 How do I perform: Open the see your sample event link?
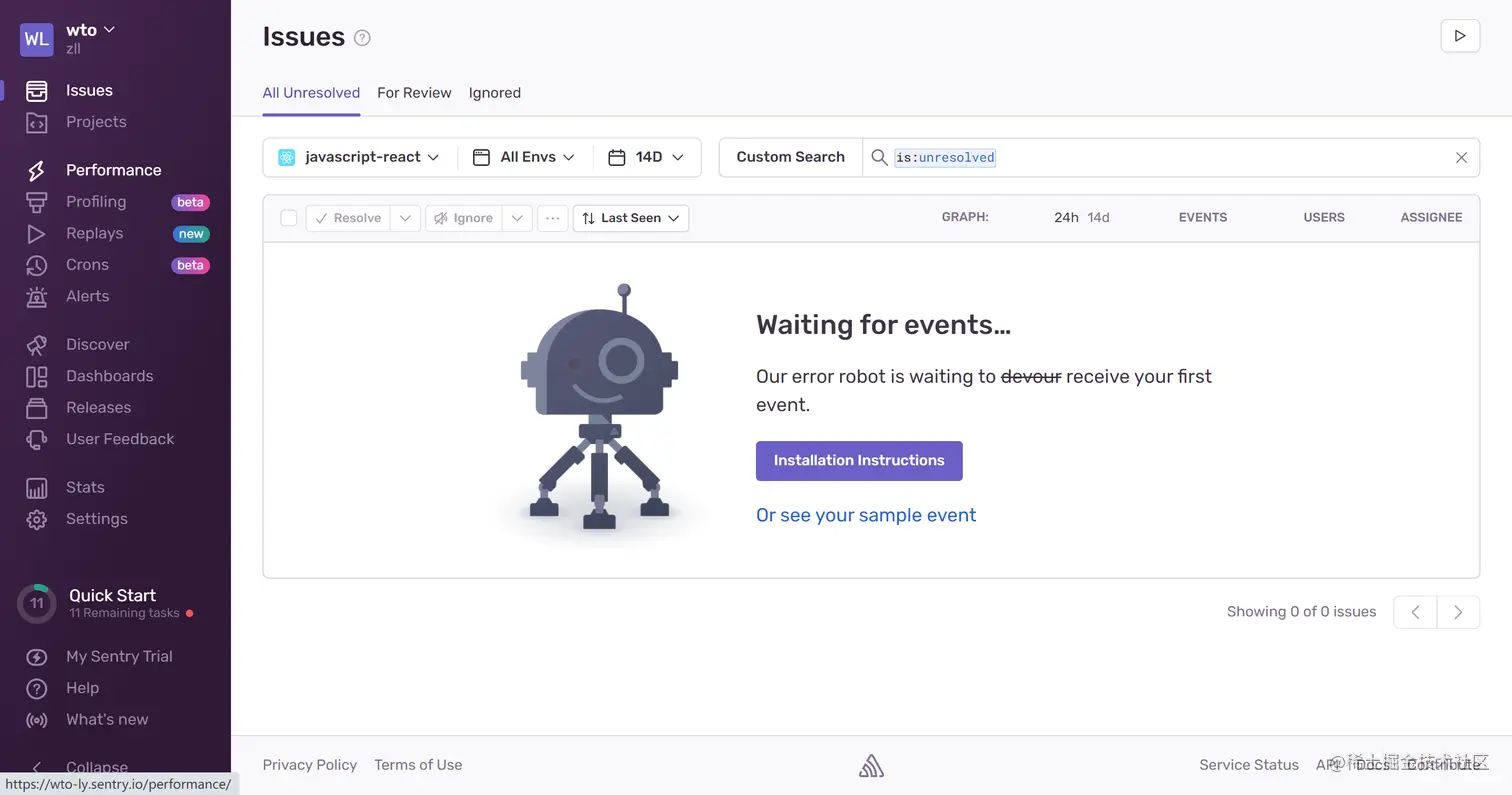pyautogui.click(x=866, y=516)
